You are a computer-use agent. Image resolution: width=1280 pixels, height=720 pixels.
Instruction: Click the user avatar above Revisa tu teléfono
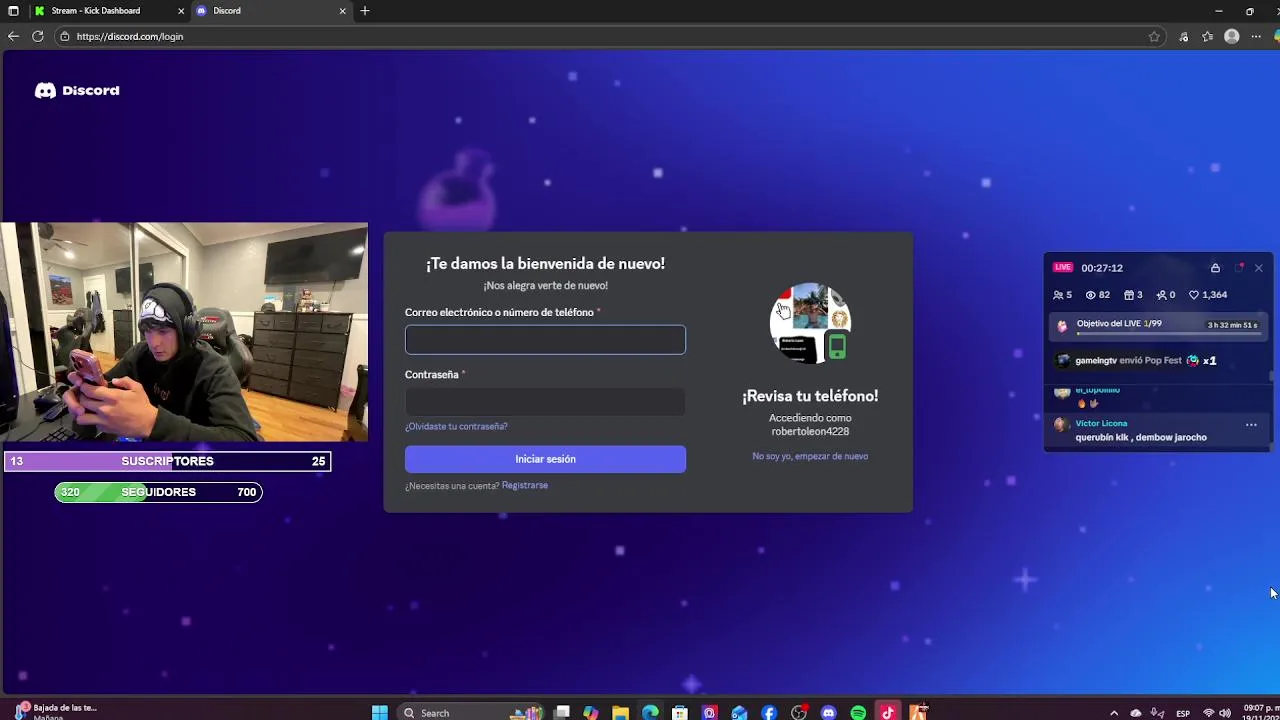tap(810, 323)
